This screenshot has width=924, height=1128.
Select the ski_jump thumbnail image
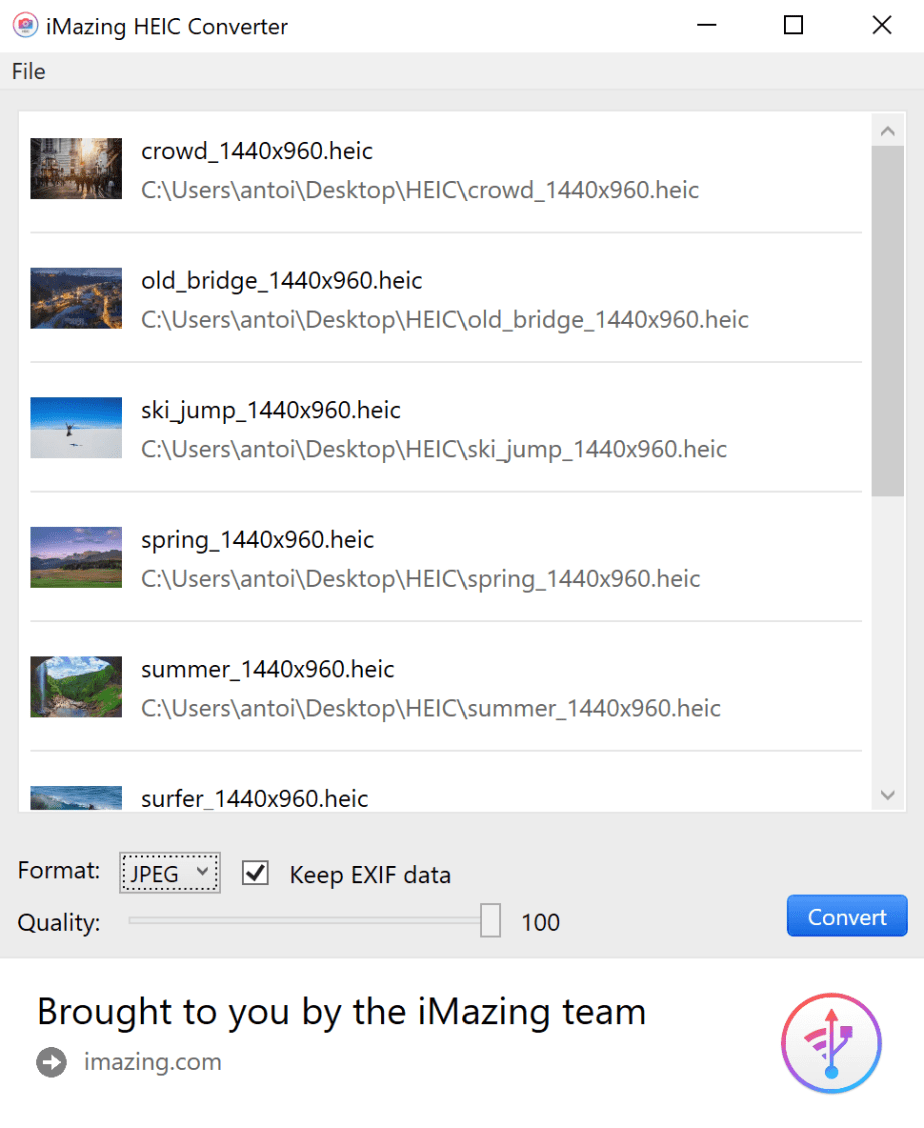76,427
